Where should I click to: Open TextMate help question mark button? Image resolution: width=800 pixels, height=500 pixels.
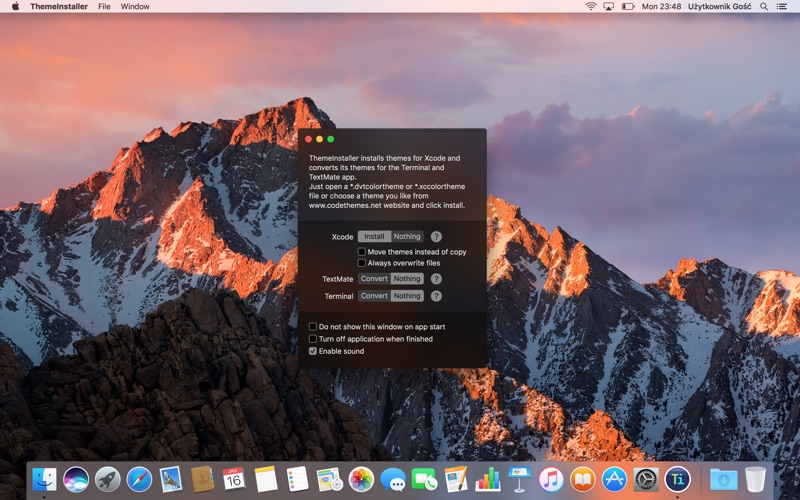436,279
